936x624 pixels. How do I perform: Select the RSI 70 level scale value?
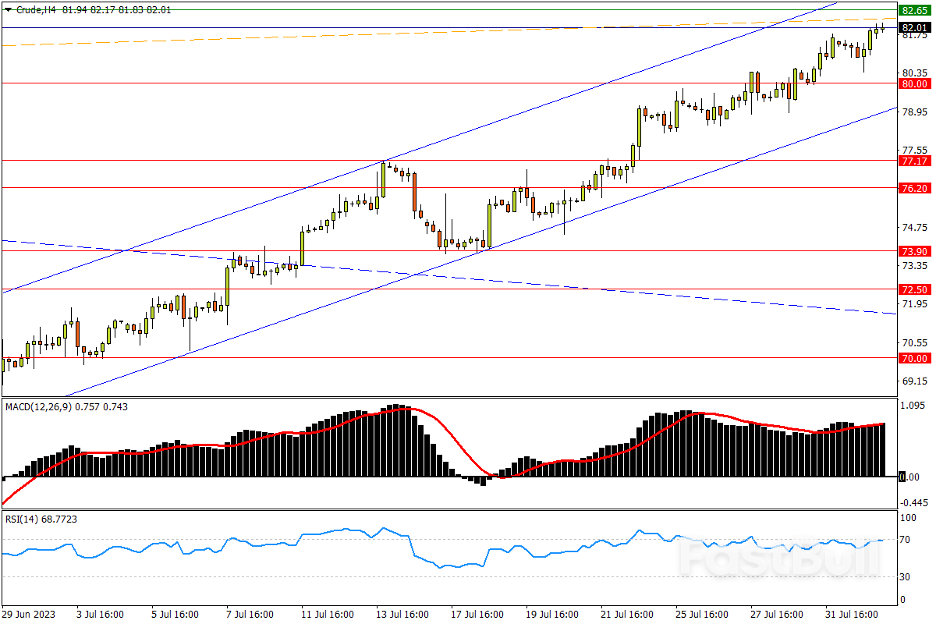907,540
